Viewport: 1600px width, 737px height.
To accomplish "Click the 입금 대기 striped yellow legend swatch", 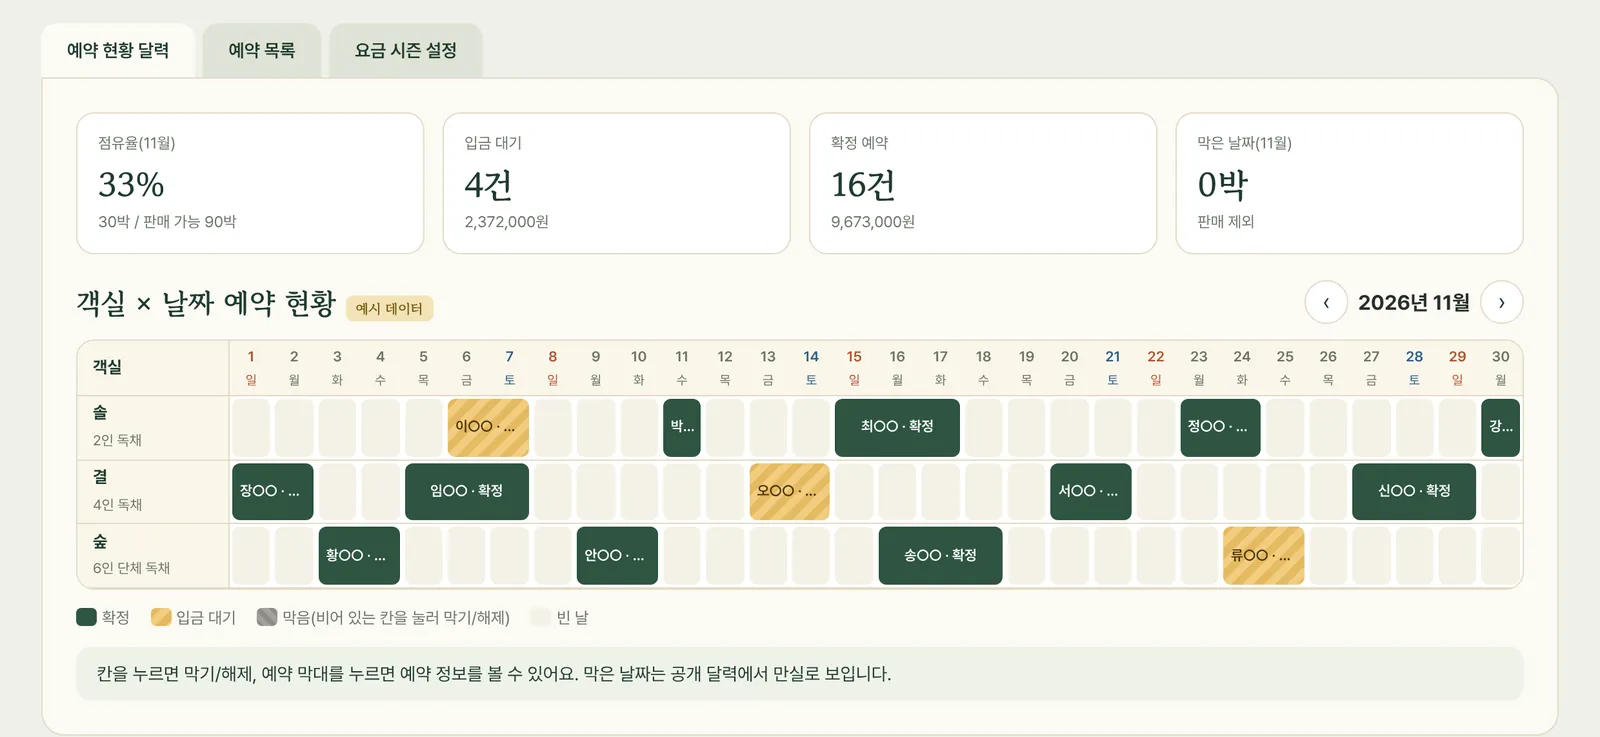I will tap(161, 617).
